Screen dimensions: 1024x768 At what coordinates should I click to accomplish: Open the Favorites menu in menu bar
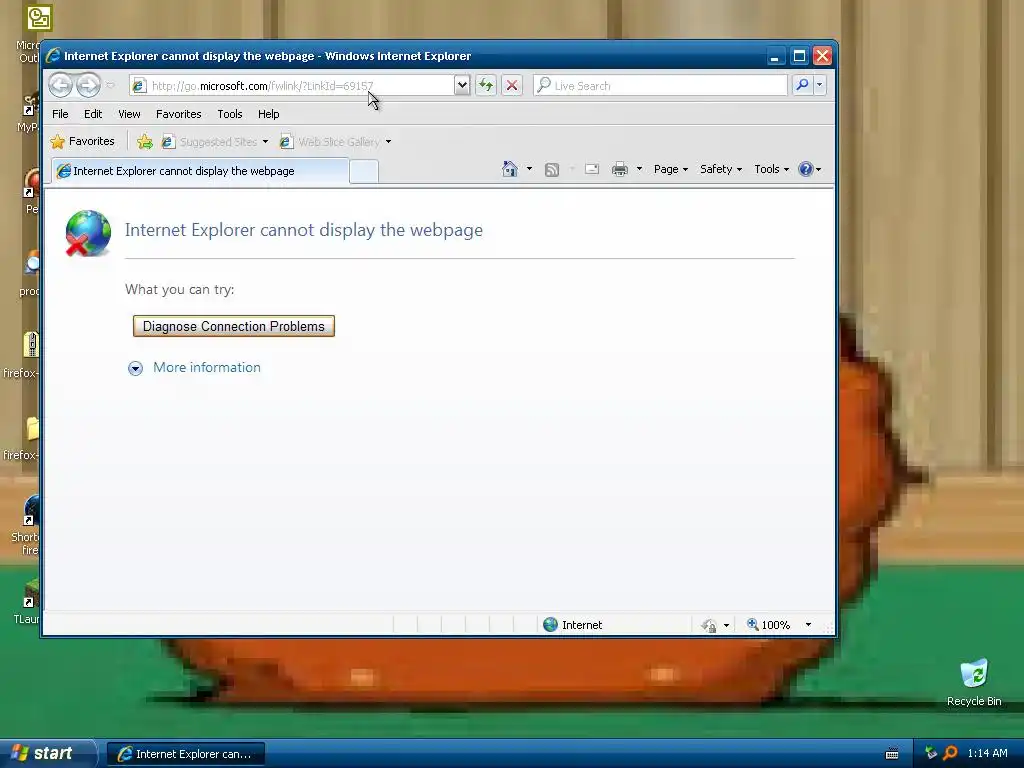point(178,114)
